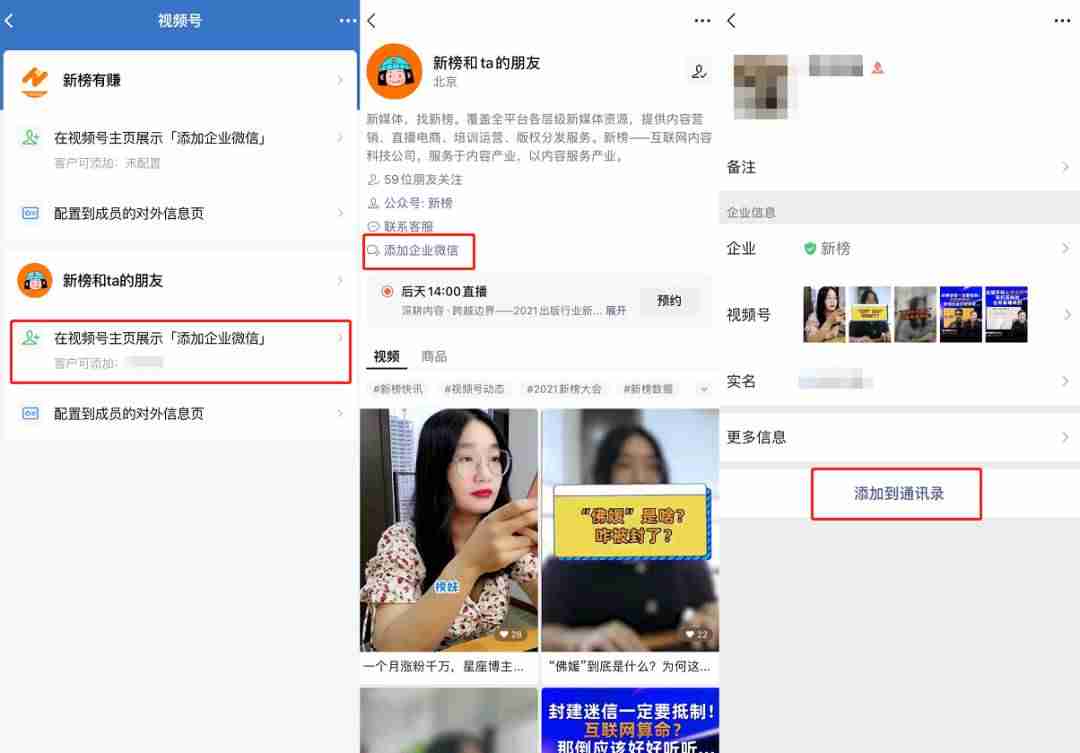Tap the channel profile avatar image
The image size is (1080, 753).
pyautogui.click(x=394, y=72)
